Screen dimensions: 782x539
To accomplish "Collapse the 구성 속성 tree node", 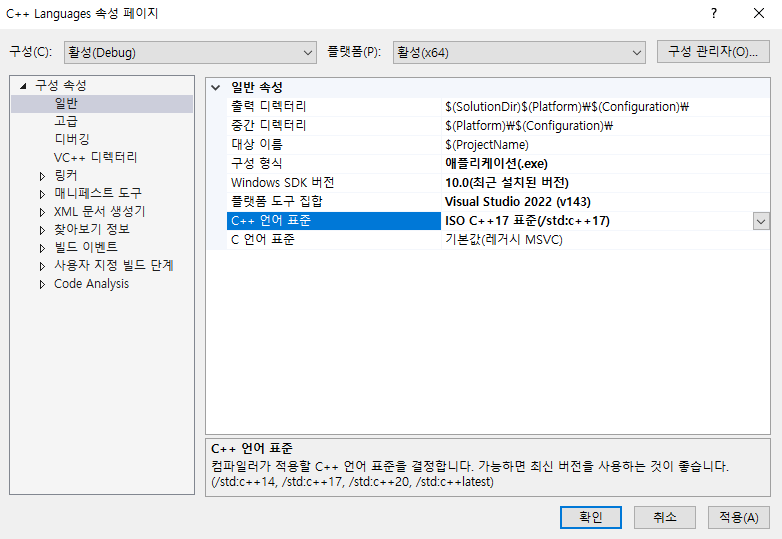I will 23,86.
